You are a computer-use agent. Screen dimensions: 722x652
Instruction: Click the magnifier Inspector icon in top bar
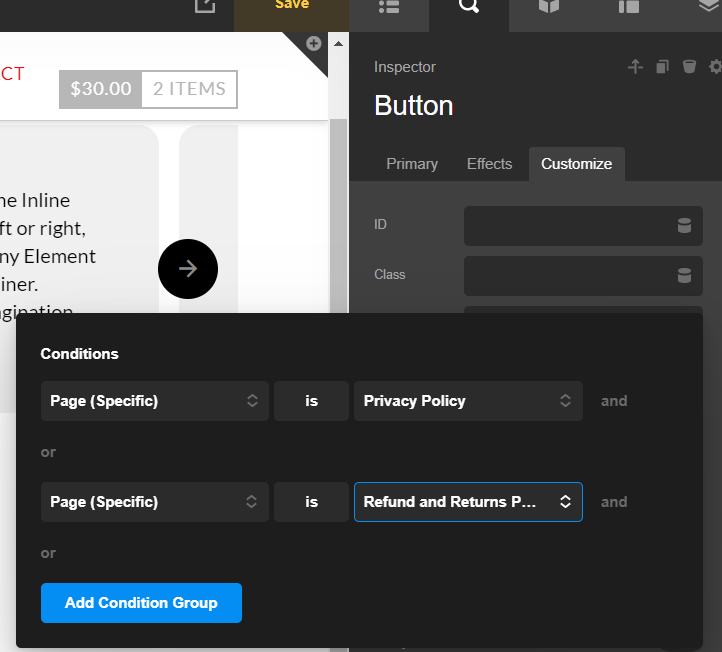469,7
